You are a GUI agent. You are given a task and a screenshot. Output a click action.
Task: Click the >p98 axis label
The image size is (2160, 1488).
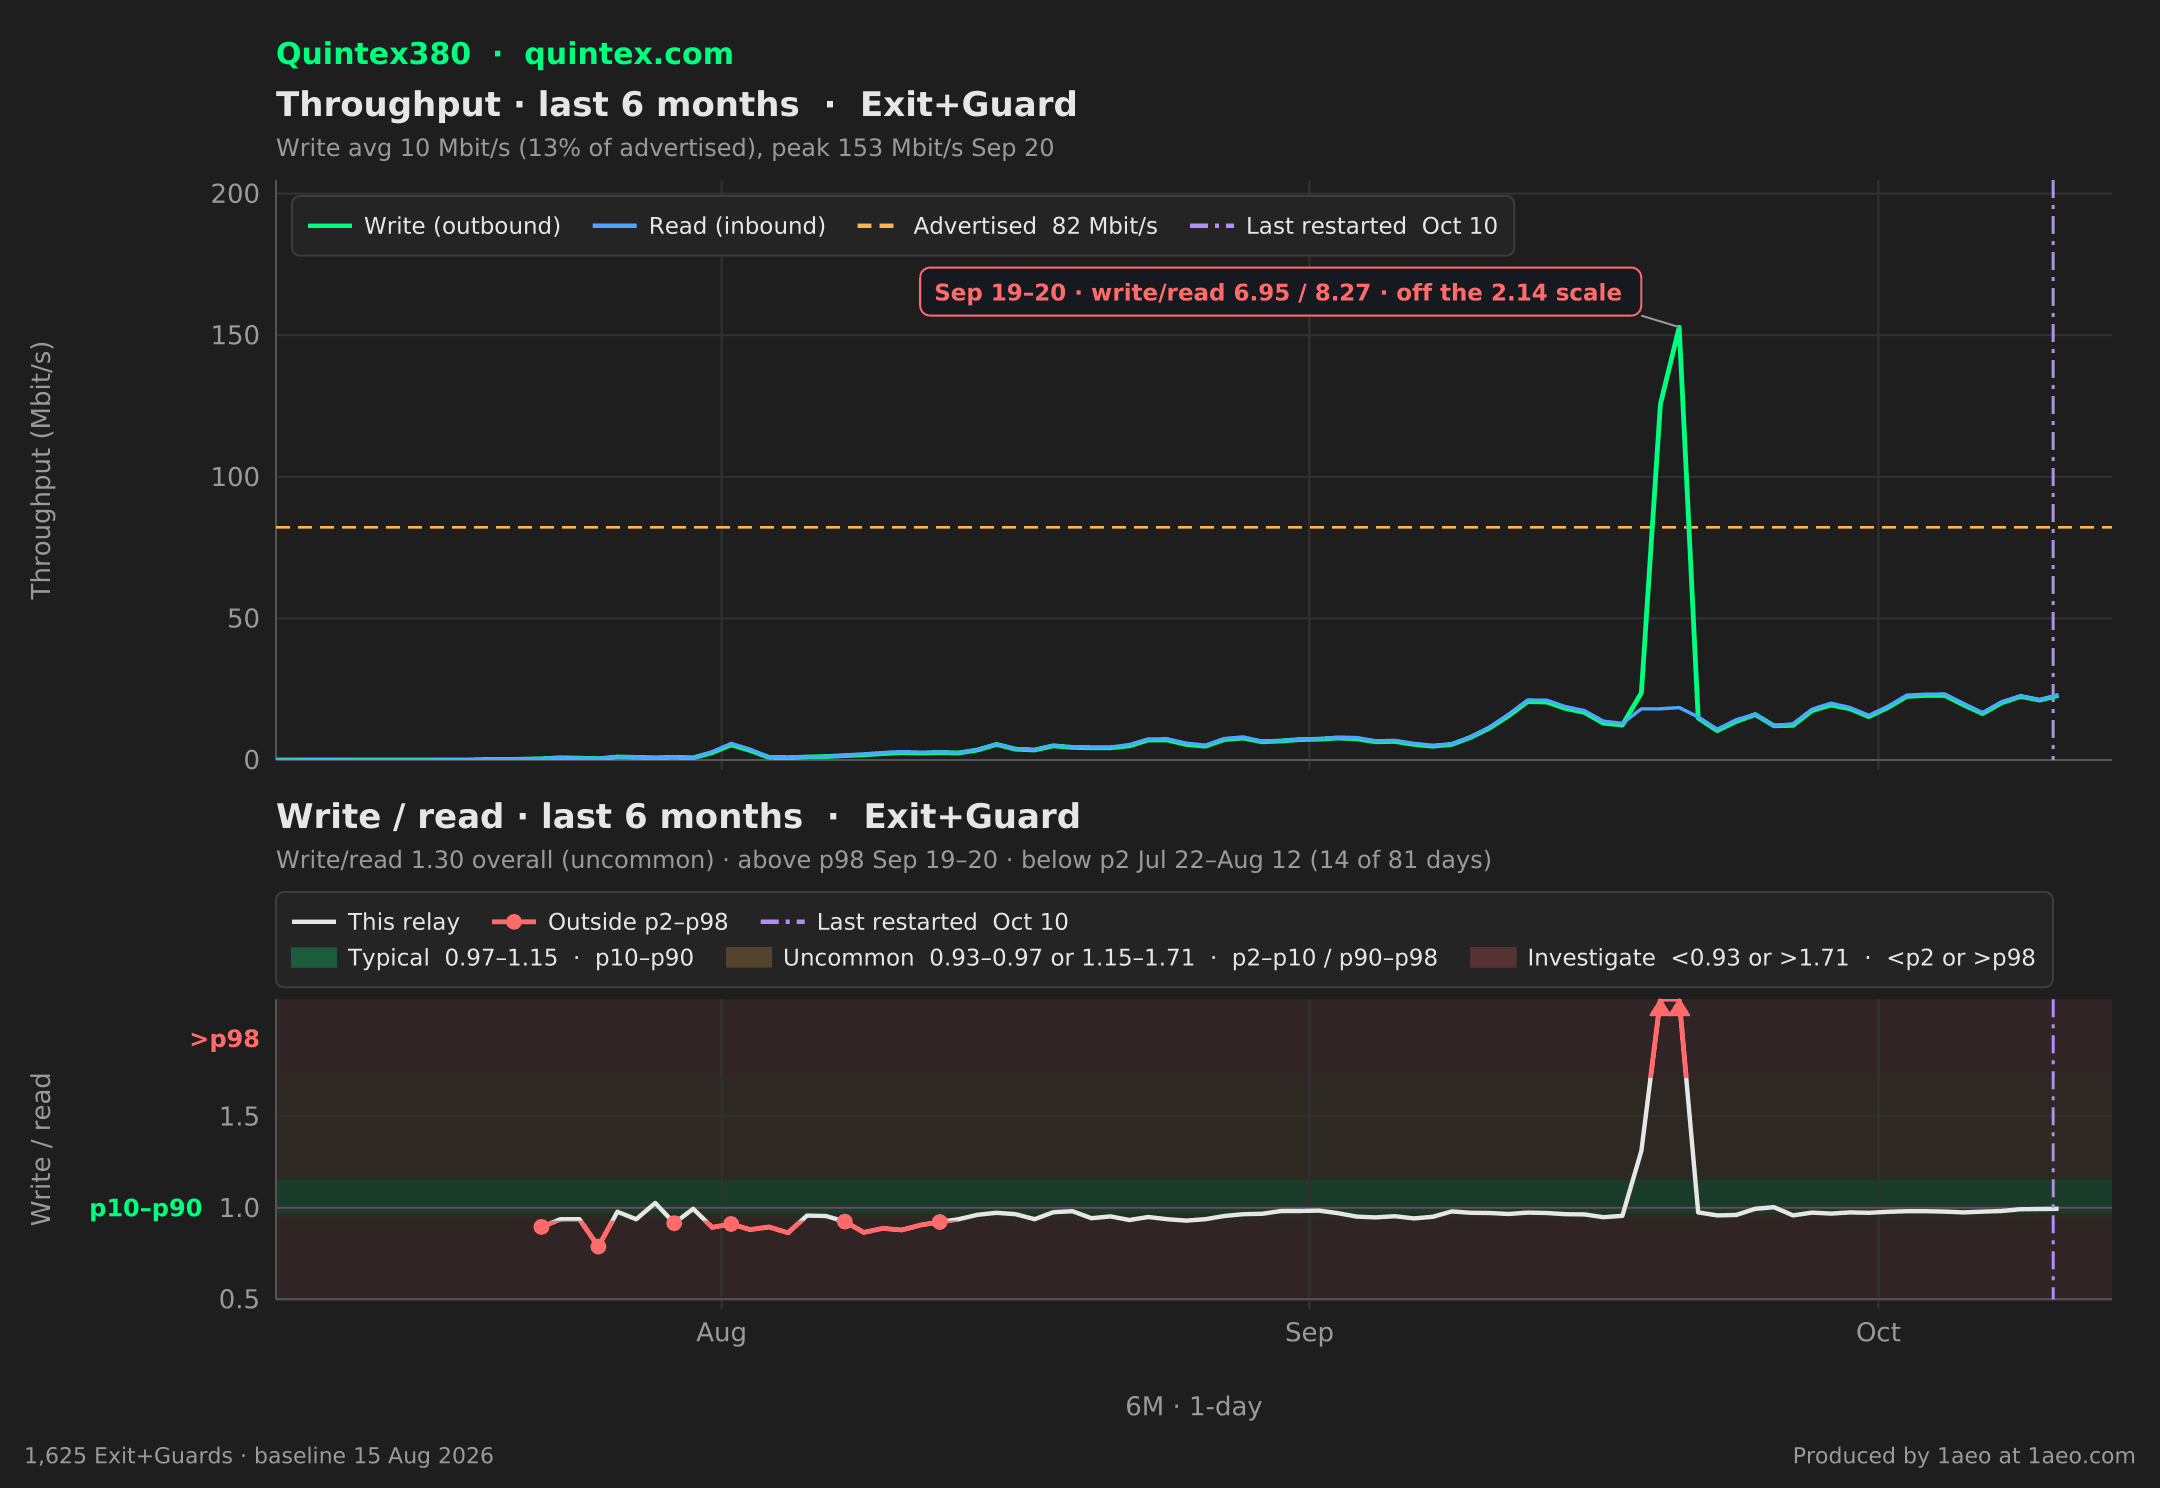coord(225,1039)
